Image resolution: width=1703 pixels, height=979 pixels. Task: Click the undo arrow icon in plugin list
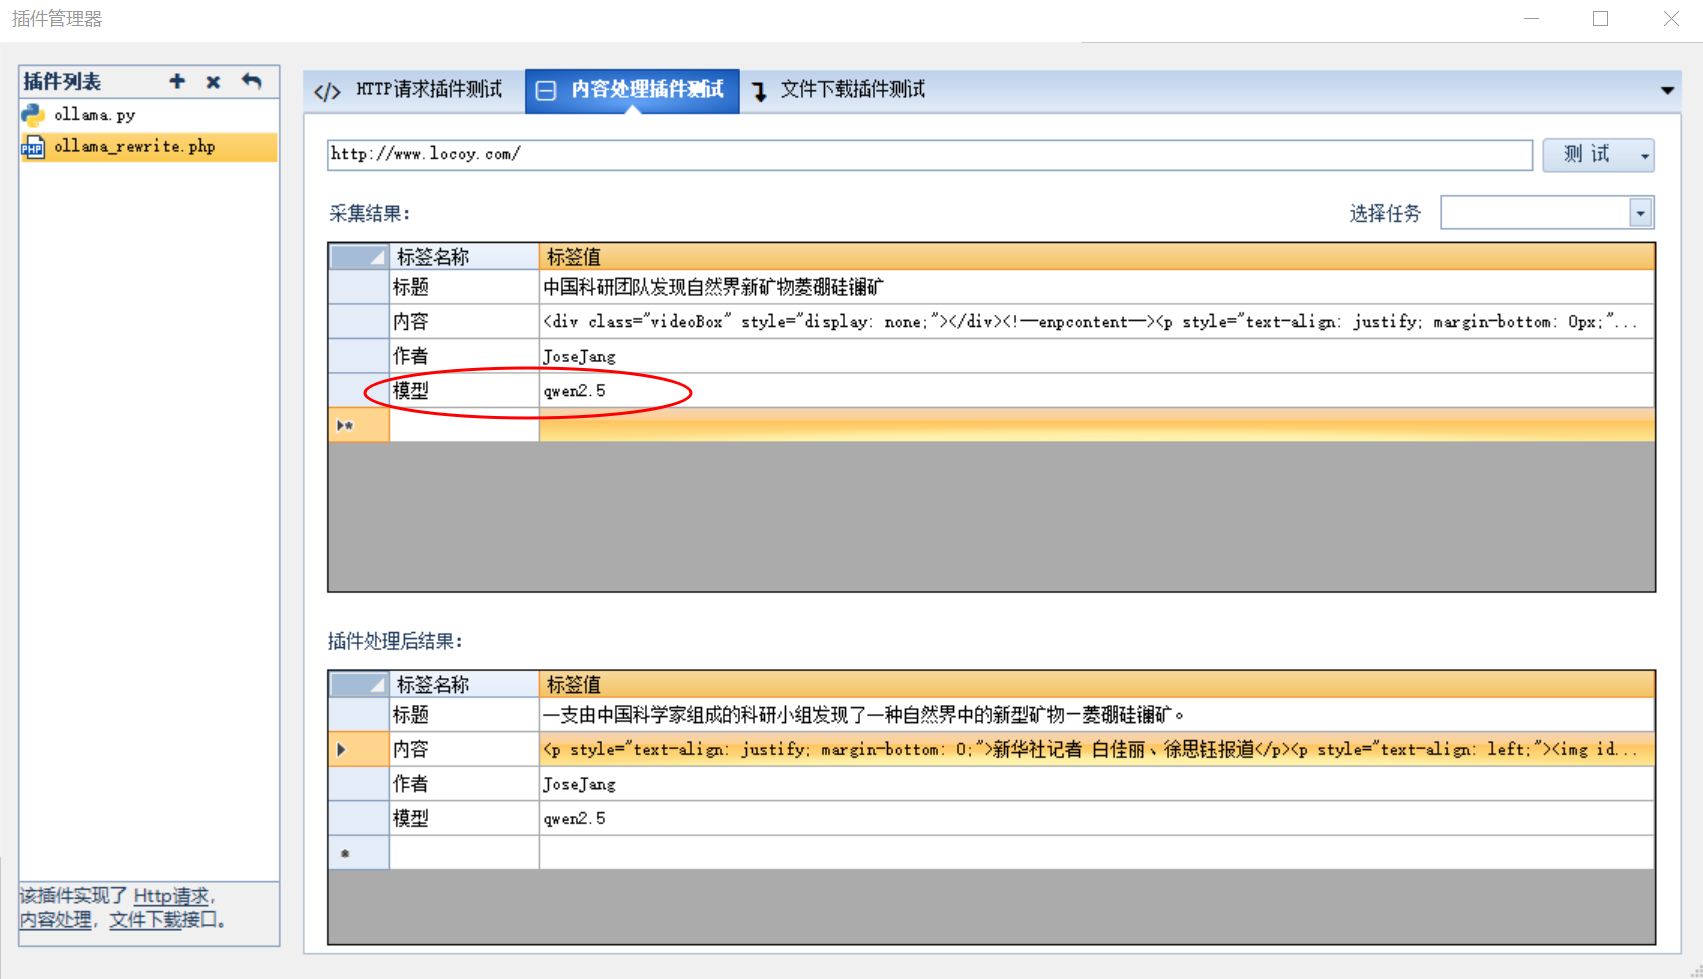(x=251, y=82)
